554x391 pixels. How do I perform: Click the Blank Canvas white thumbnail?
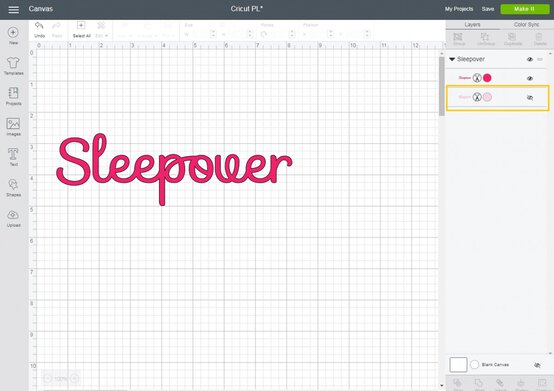tap(458, 365)
